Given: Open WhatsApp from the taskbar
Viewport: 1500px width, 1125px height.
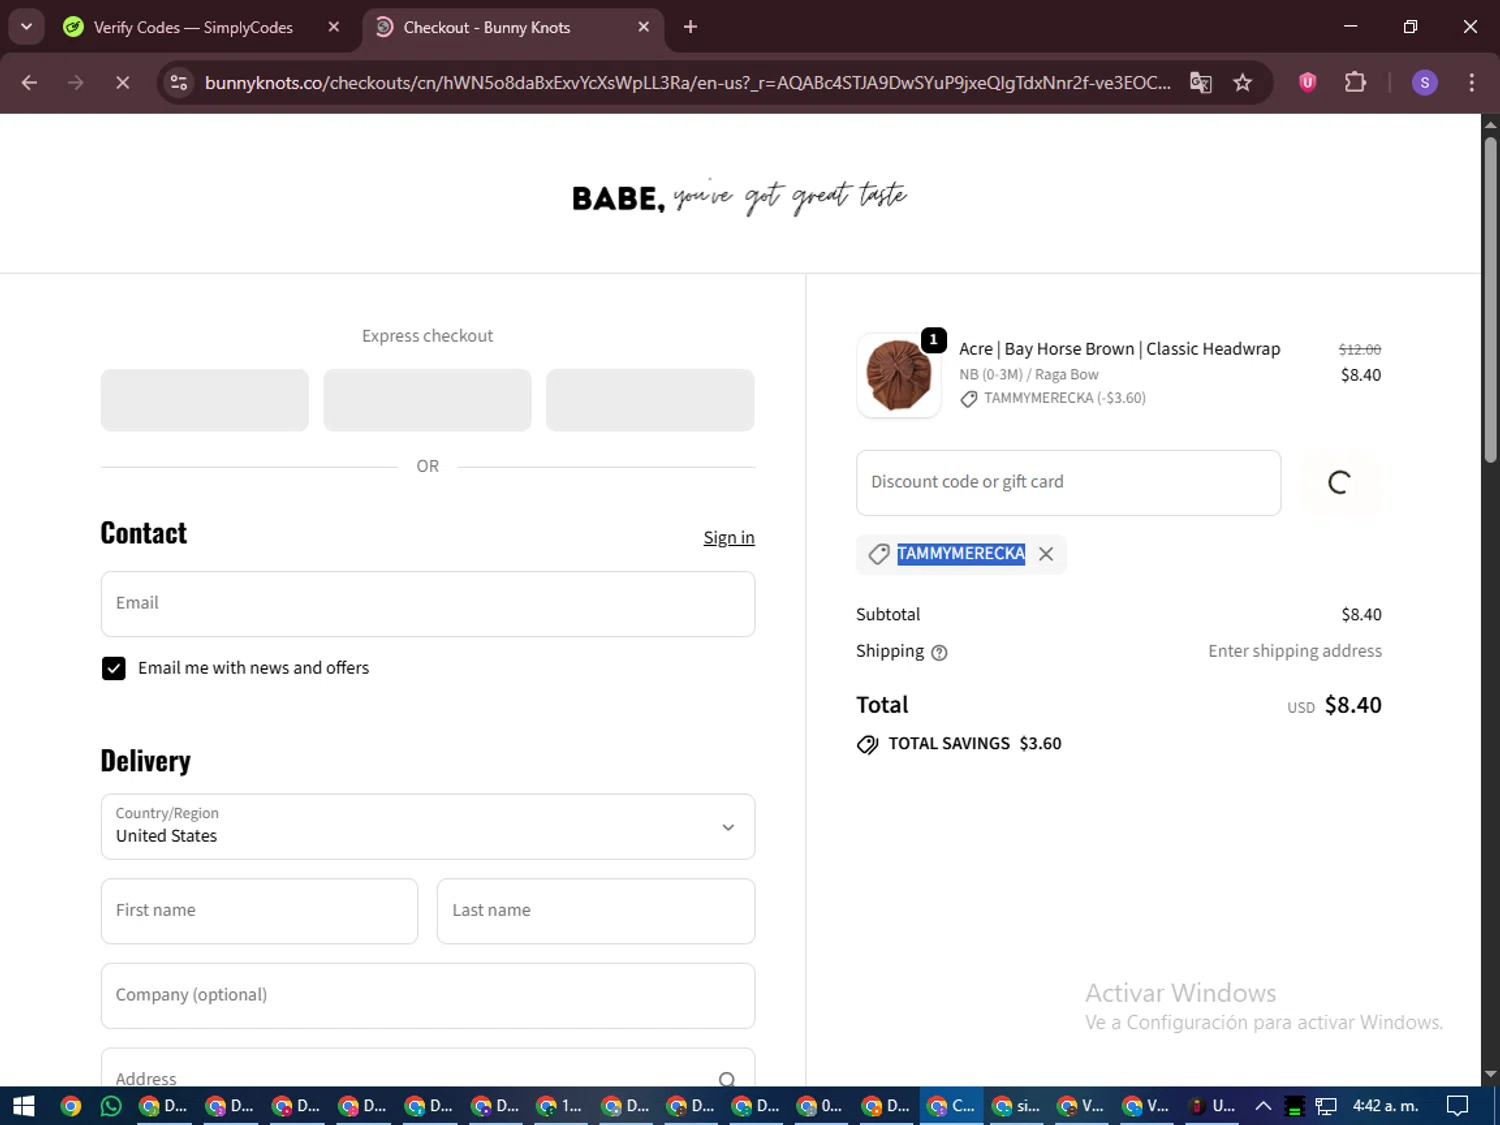Looking at the screenshot, I should pos(111,1106).
